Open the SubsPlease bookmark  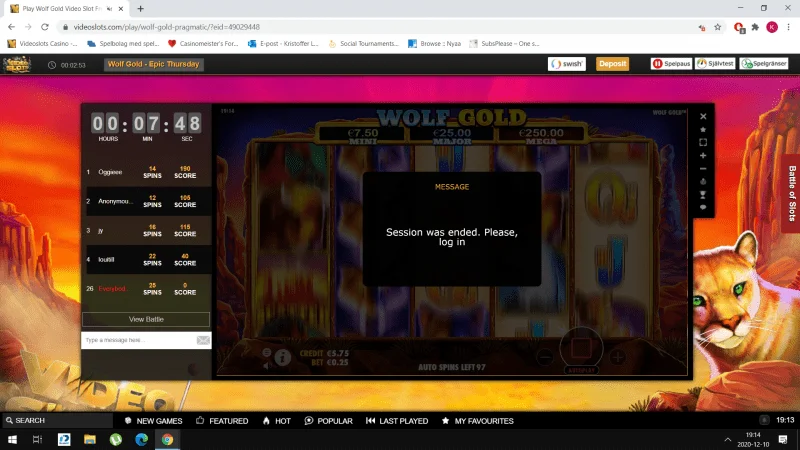(x=504, y=43)
